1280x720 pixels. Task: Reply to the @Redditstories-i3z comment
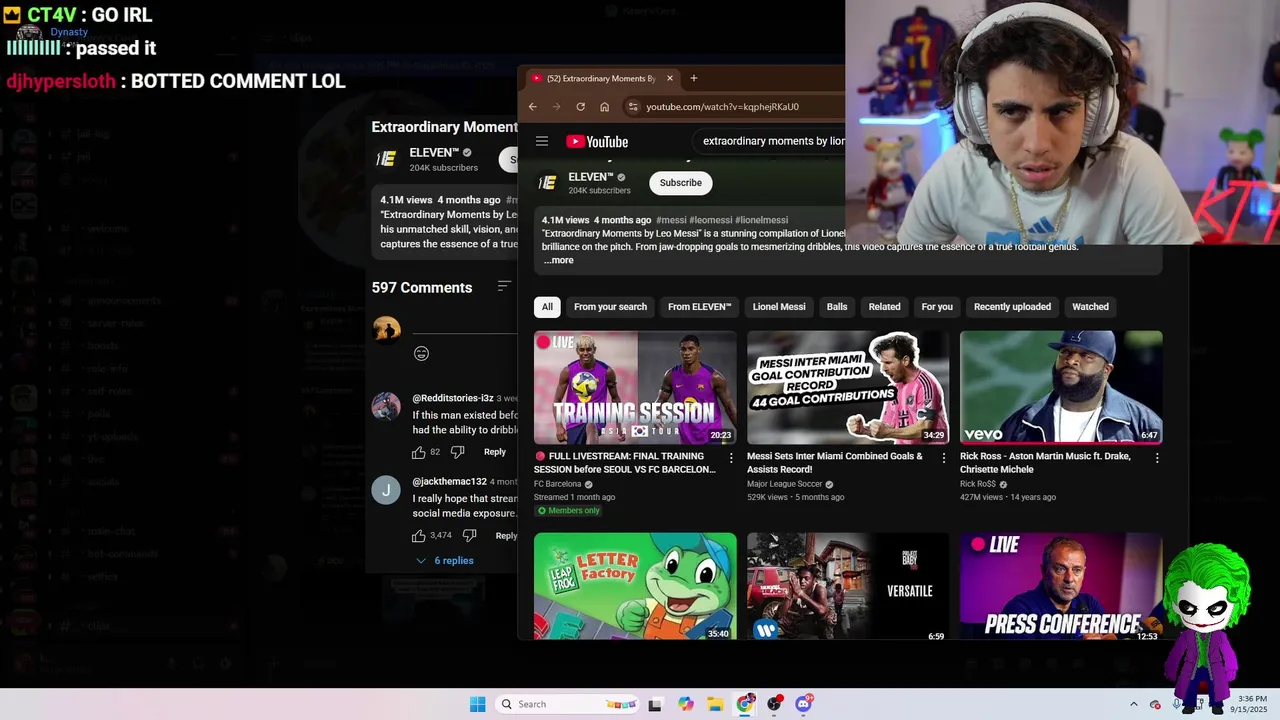[x=495, y=452]
